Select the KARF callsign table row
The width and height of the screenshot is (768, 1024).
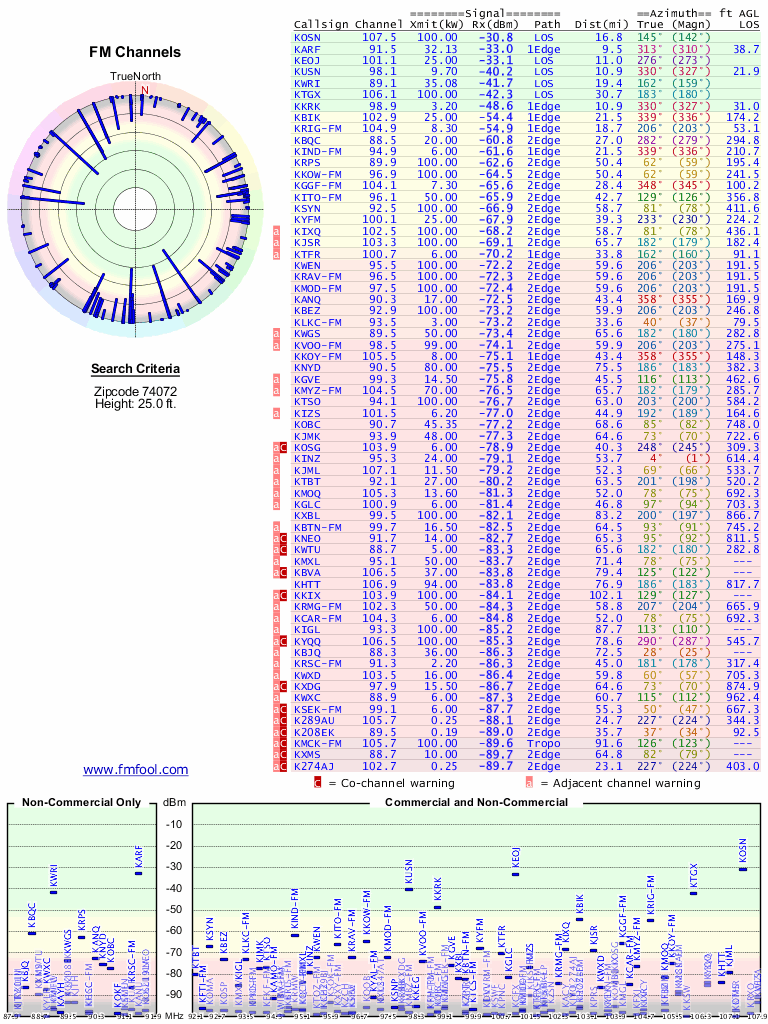pos(525,49)
